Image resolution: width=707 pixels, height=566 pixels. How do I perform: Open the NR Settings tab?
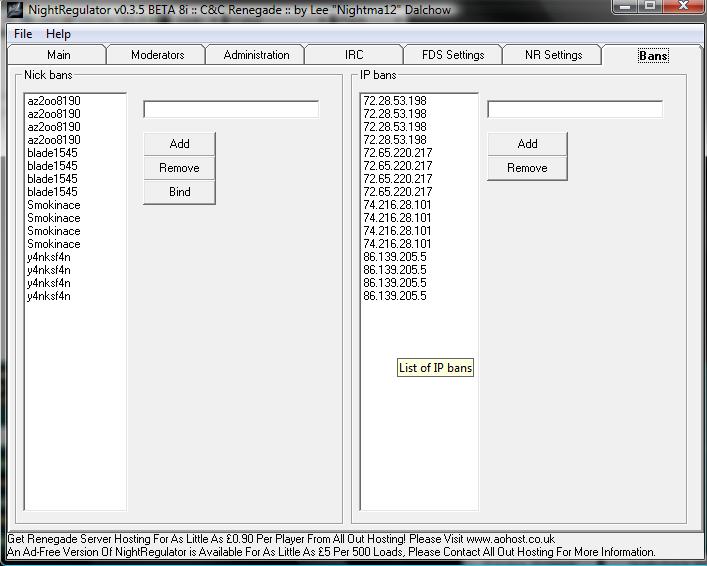point(553,55)
